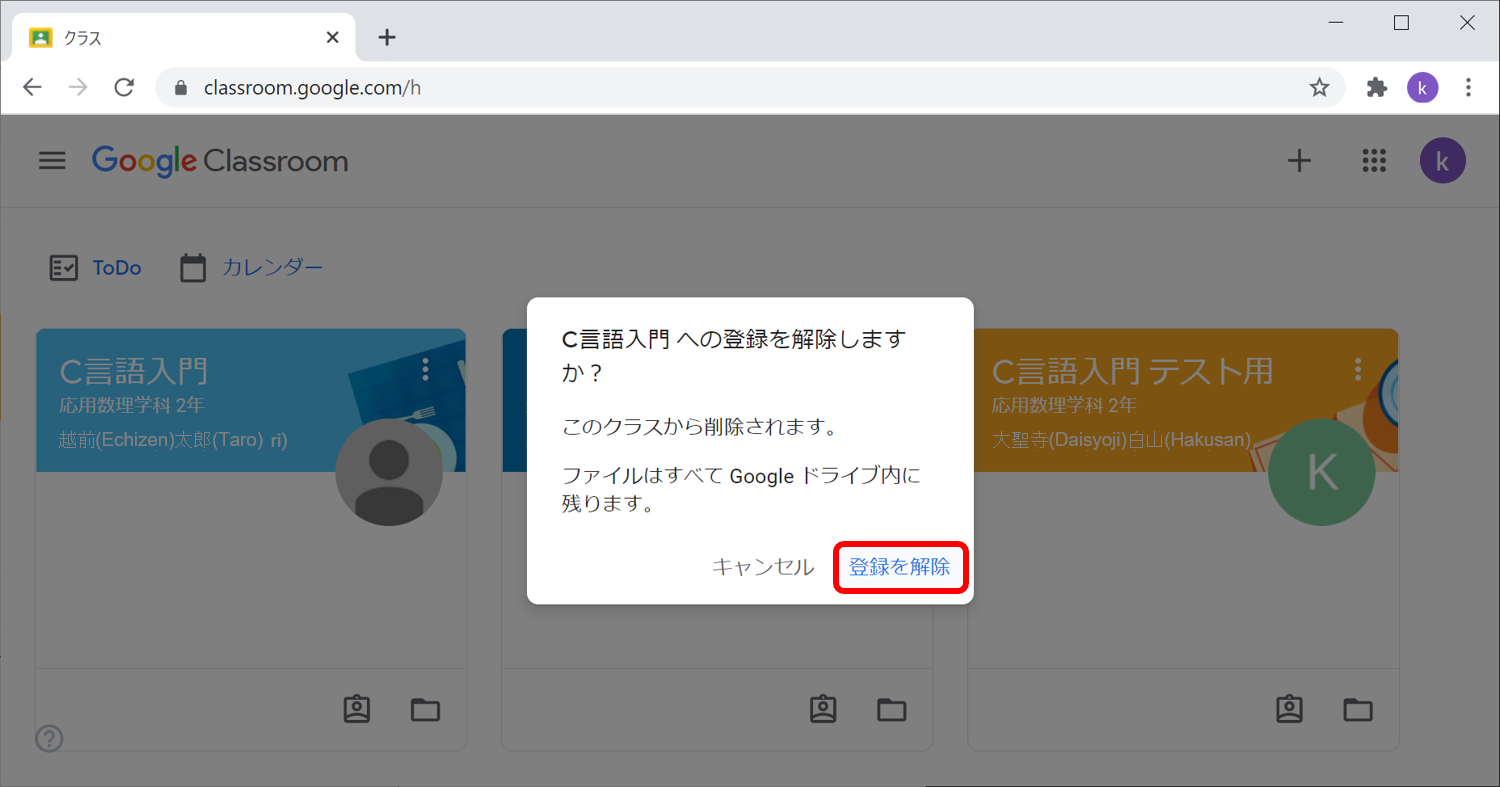This screenshot has width=1500, height=787.
Task: Open Drive folder icon on C言語入門 card
Action: point(426,710)
